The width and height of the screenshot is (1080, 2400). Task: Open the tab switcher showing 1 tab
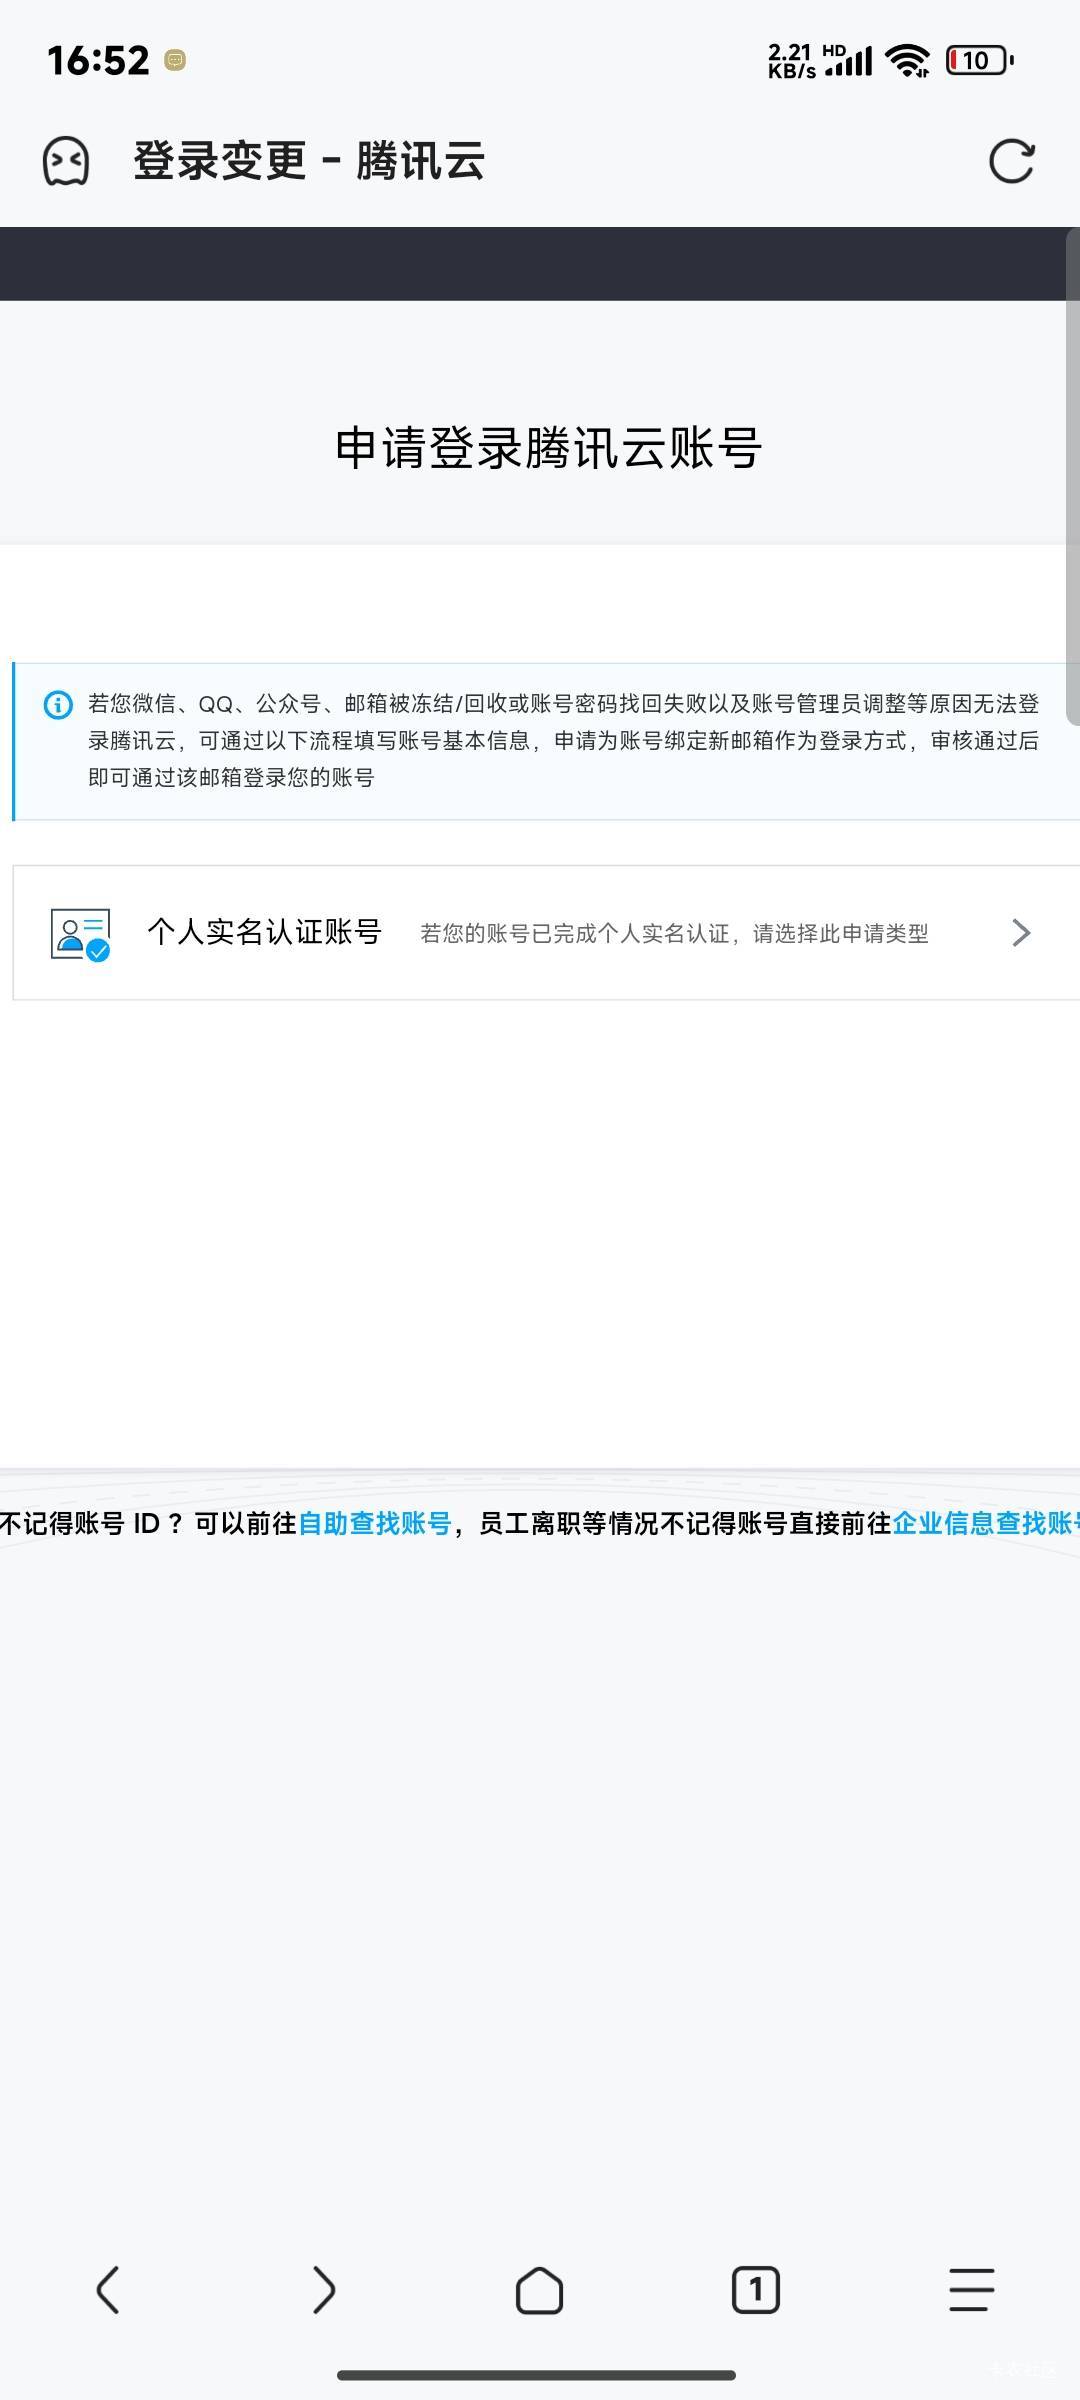(x=756, y=2290)
